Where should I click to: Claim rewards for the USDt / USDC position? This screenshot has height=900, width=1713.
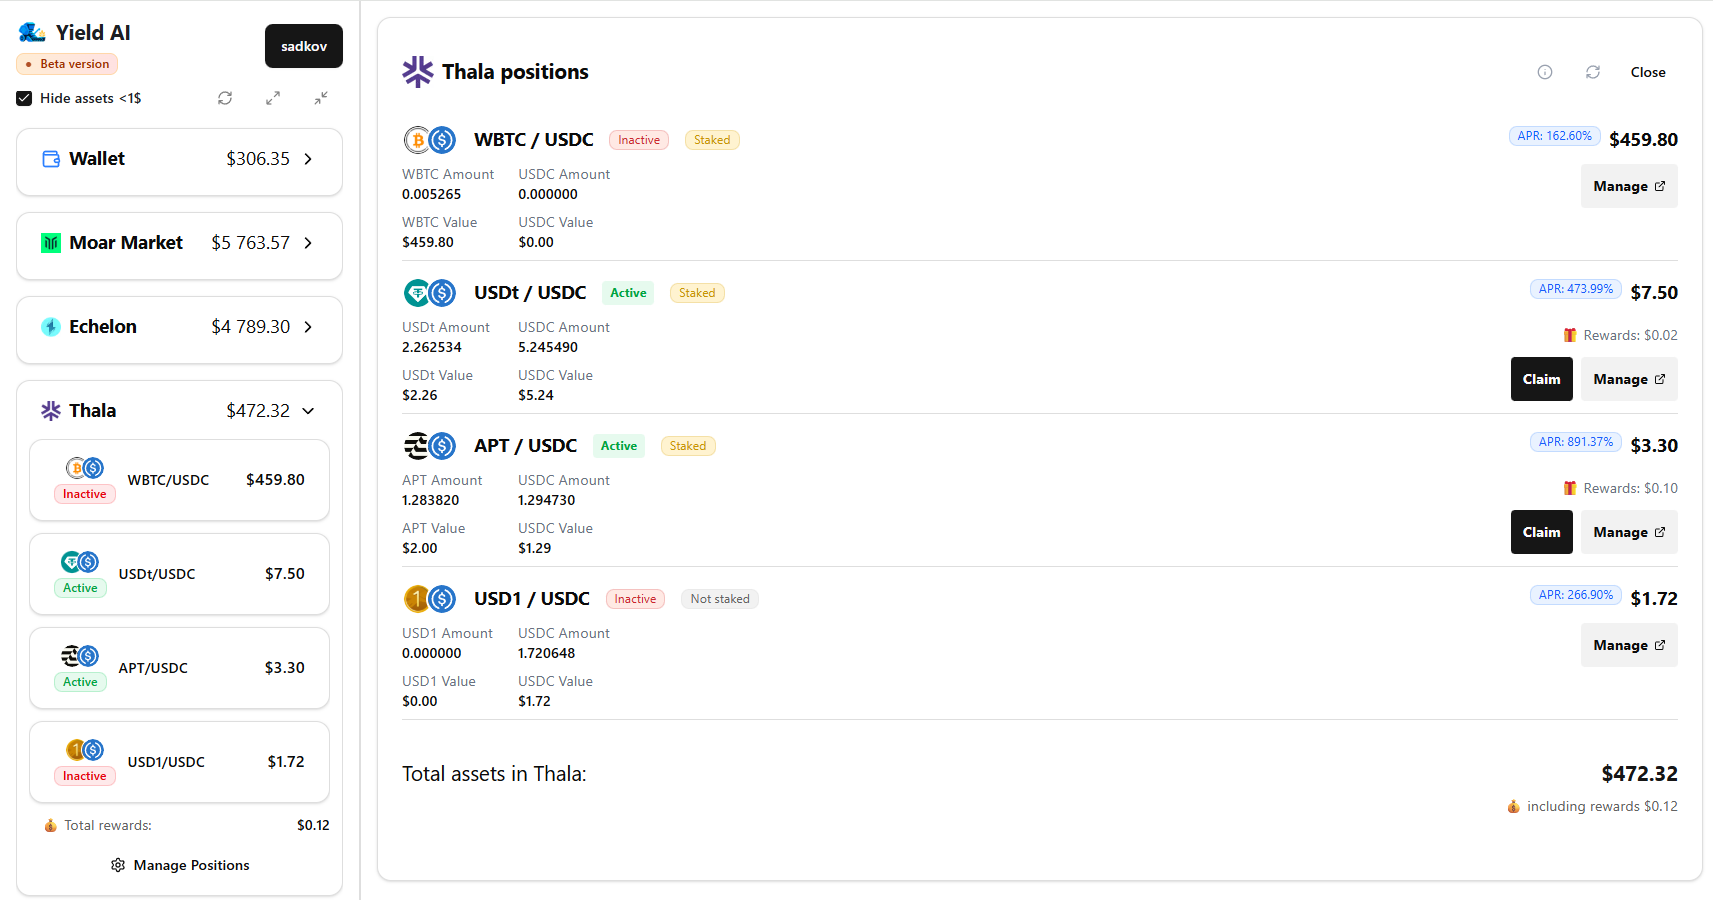(1541, 379)
